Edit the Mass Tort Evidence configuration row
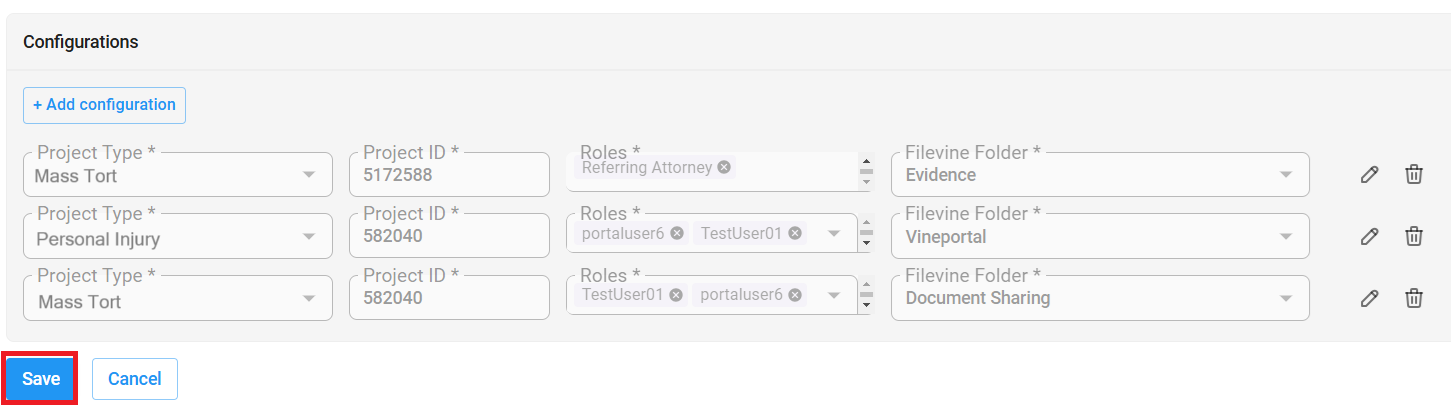This screenshot has height=417, width=1451. point(1370,175)
